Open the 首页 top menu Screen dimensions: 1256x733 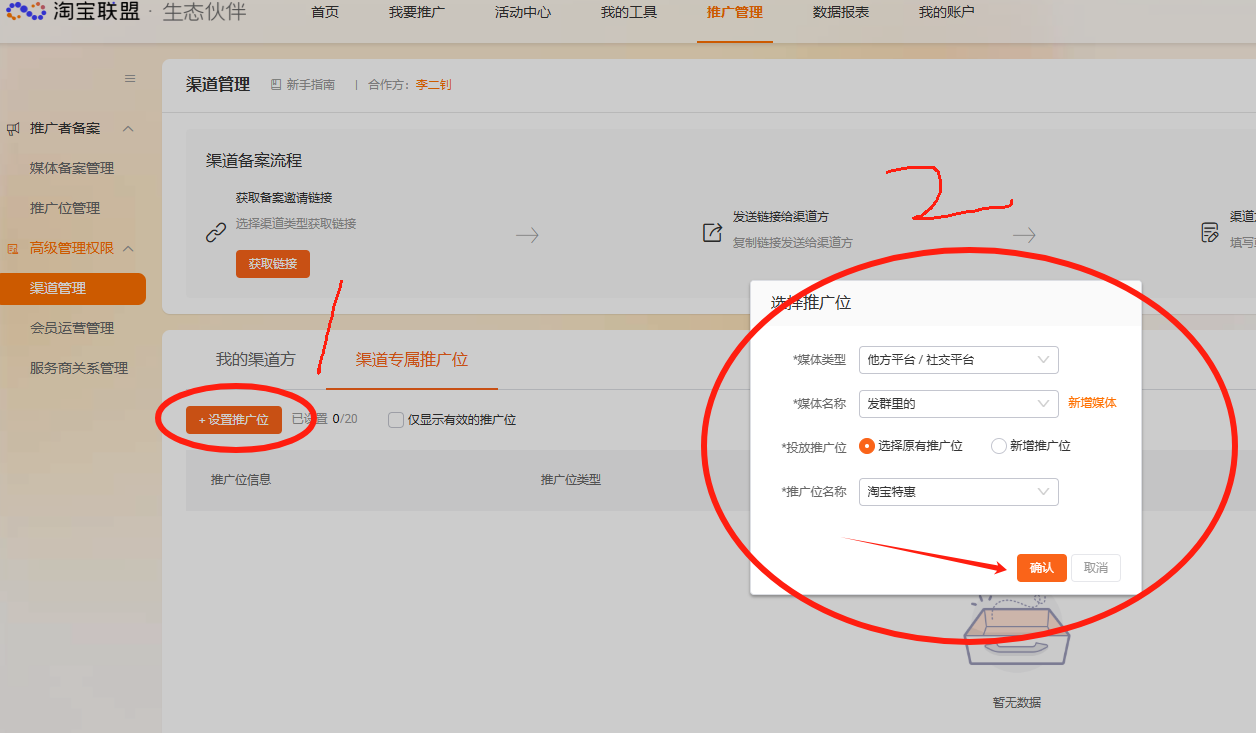325,13
